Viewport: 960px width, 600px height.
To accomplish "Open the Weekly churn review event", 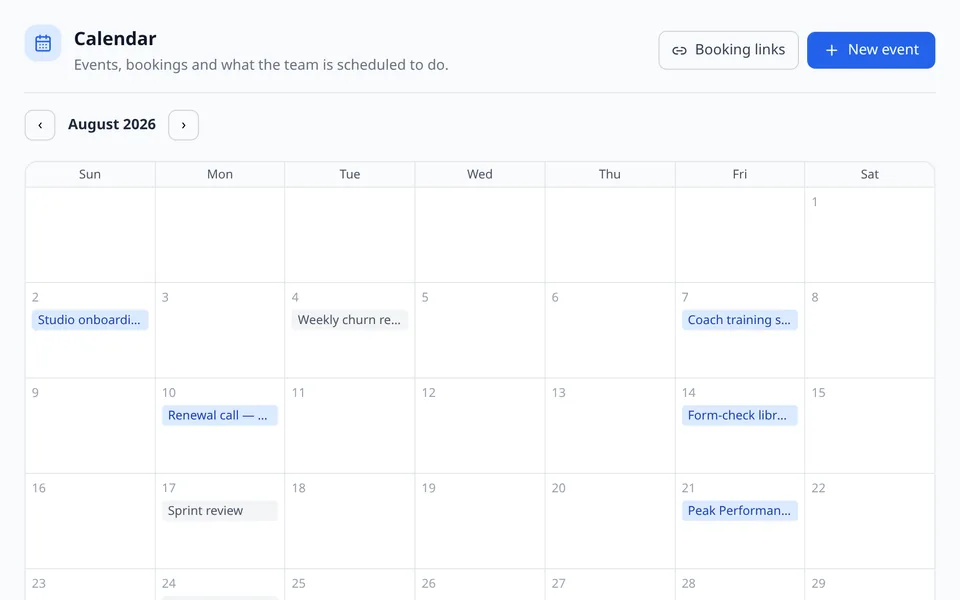I will coord(350,320).
